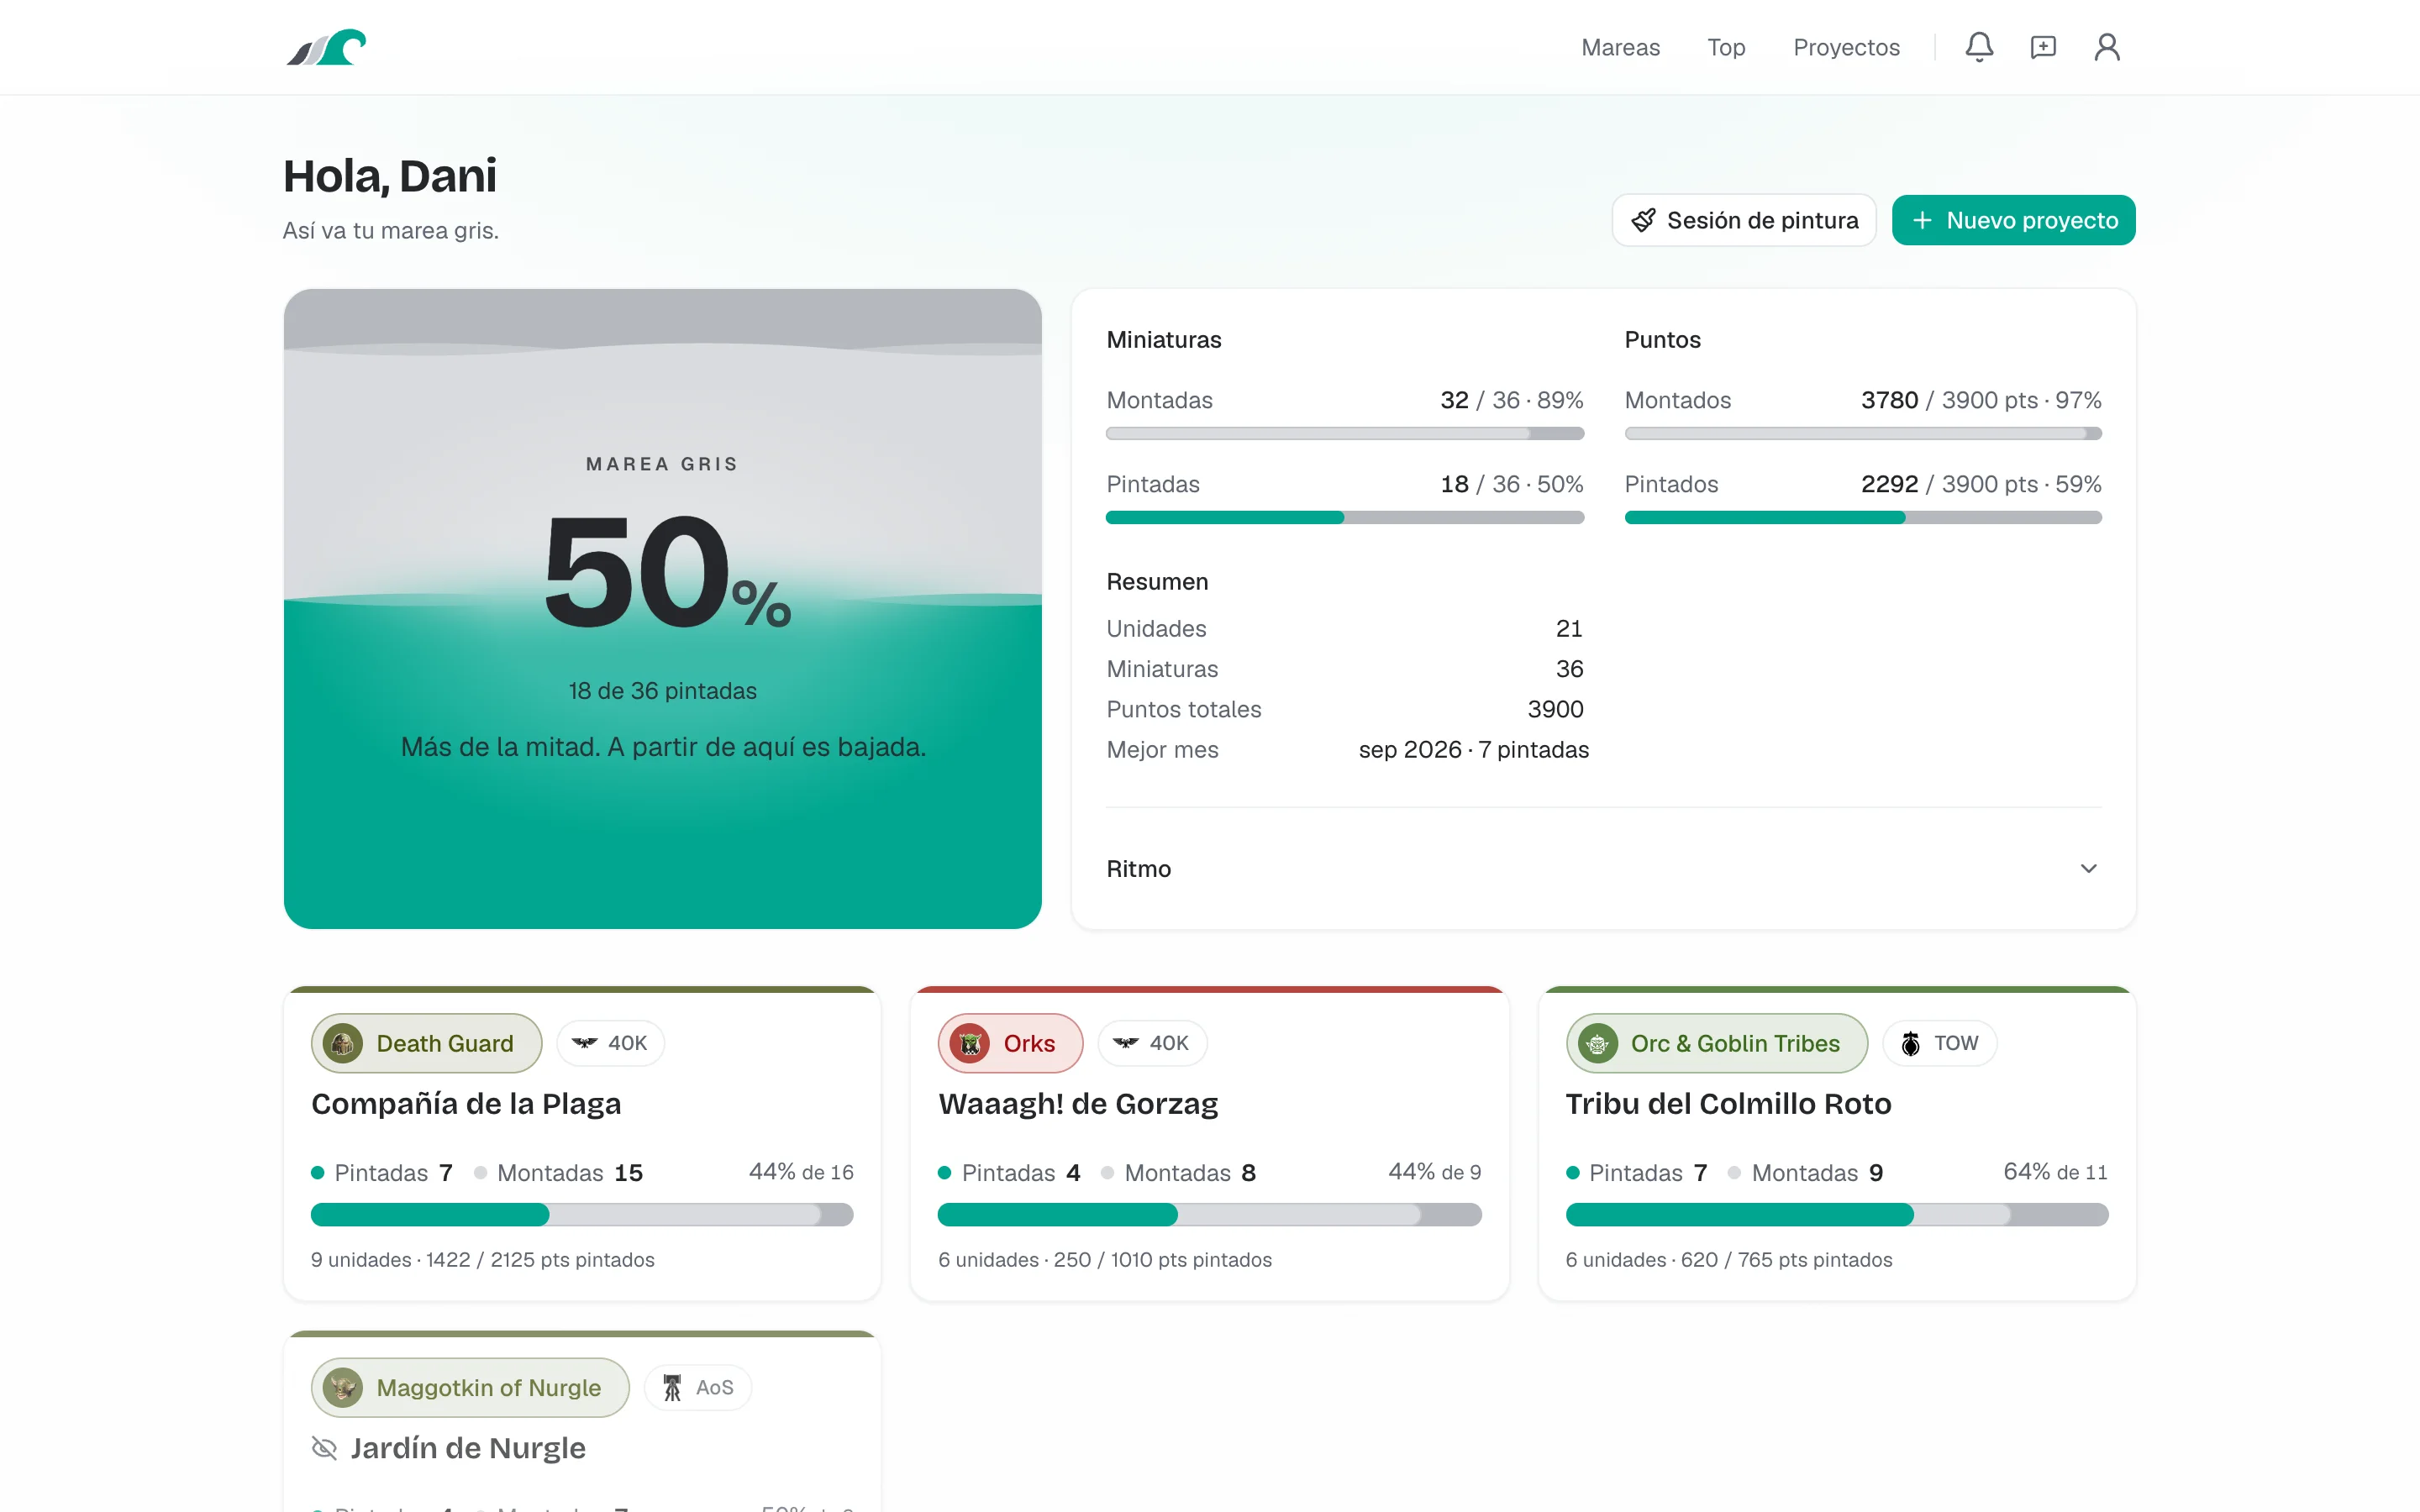Viewport: 2420px width, 1512px height.
Task: Open the Tribu del Colmillo Roto project
Action: pos(1728,1103)
